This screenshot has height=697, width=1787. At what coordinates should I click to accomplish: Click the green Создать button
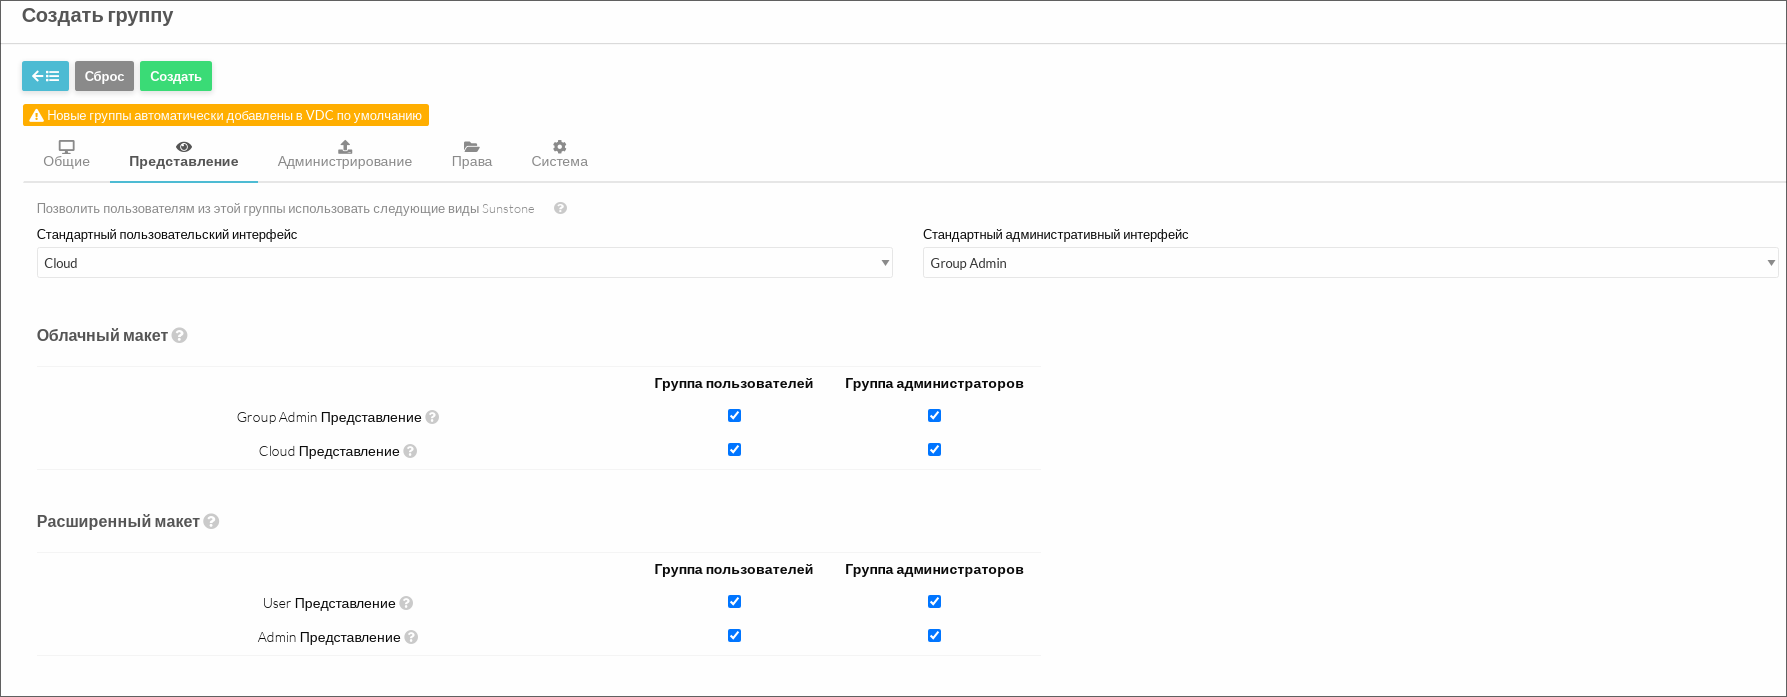[x=176, y=76]
